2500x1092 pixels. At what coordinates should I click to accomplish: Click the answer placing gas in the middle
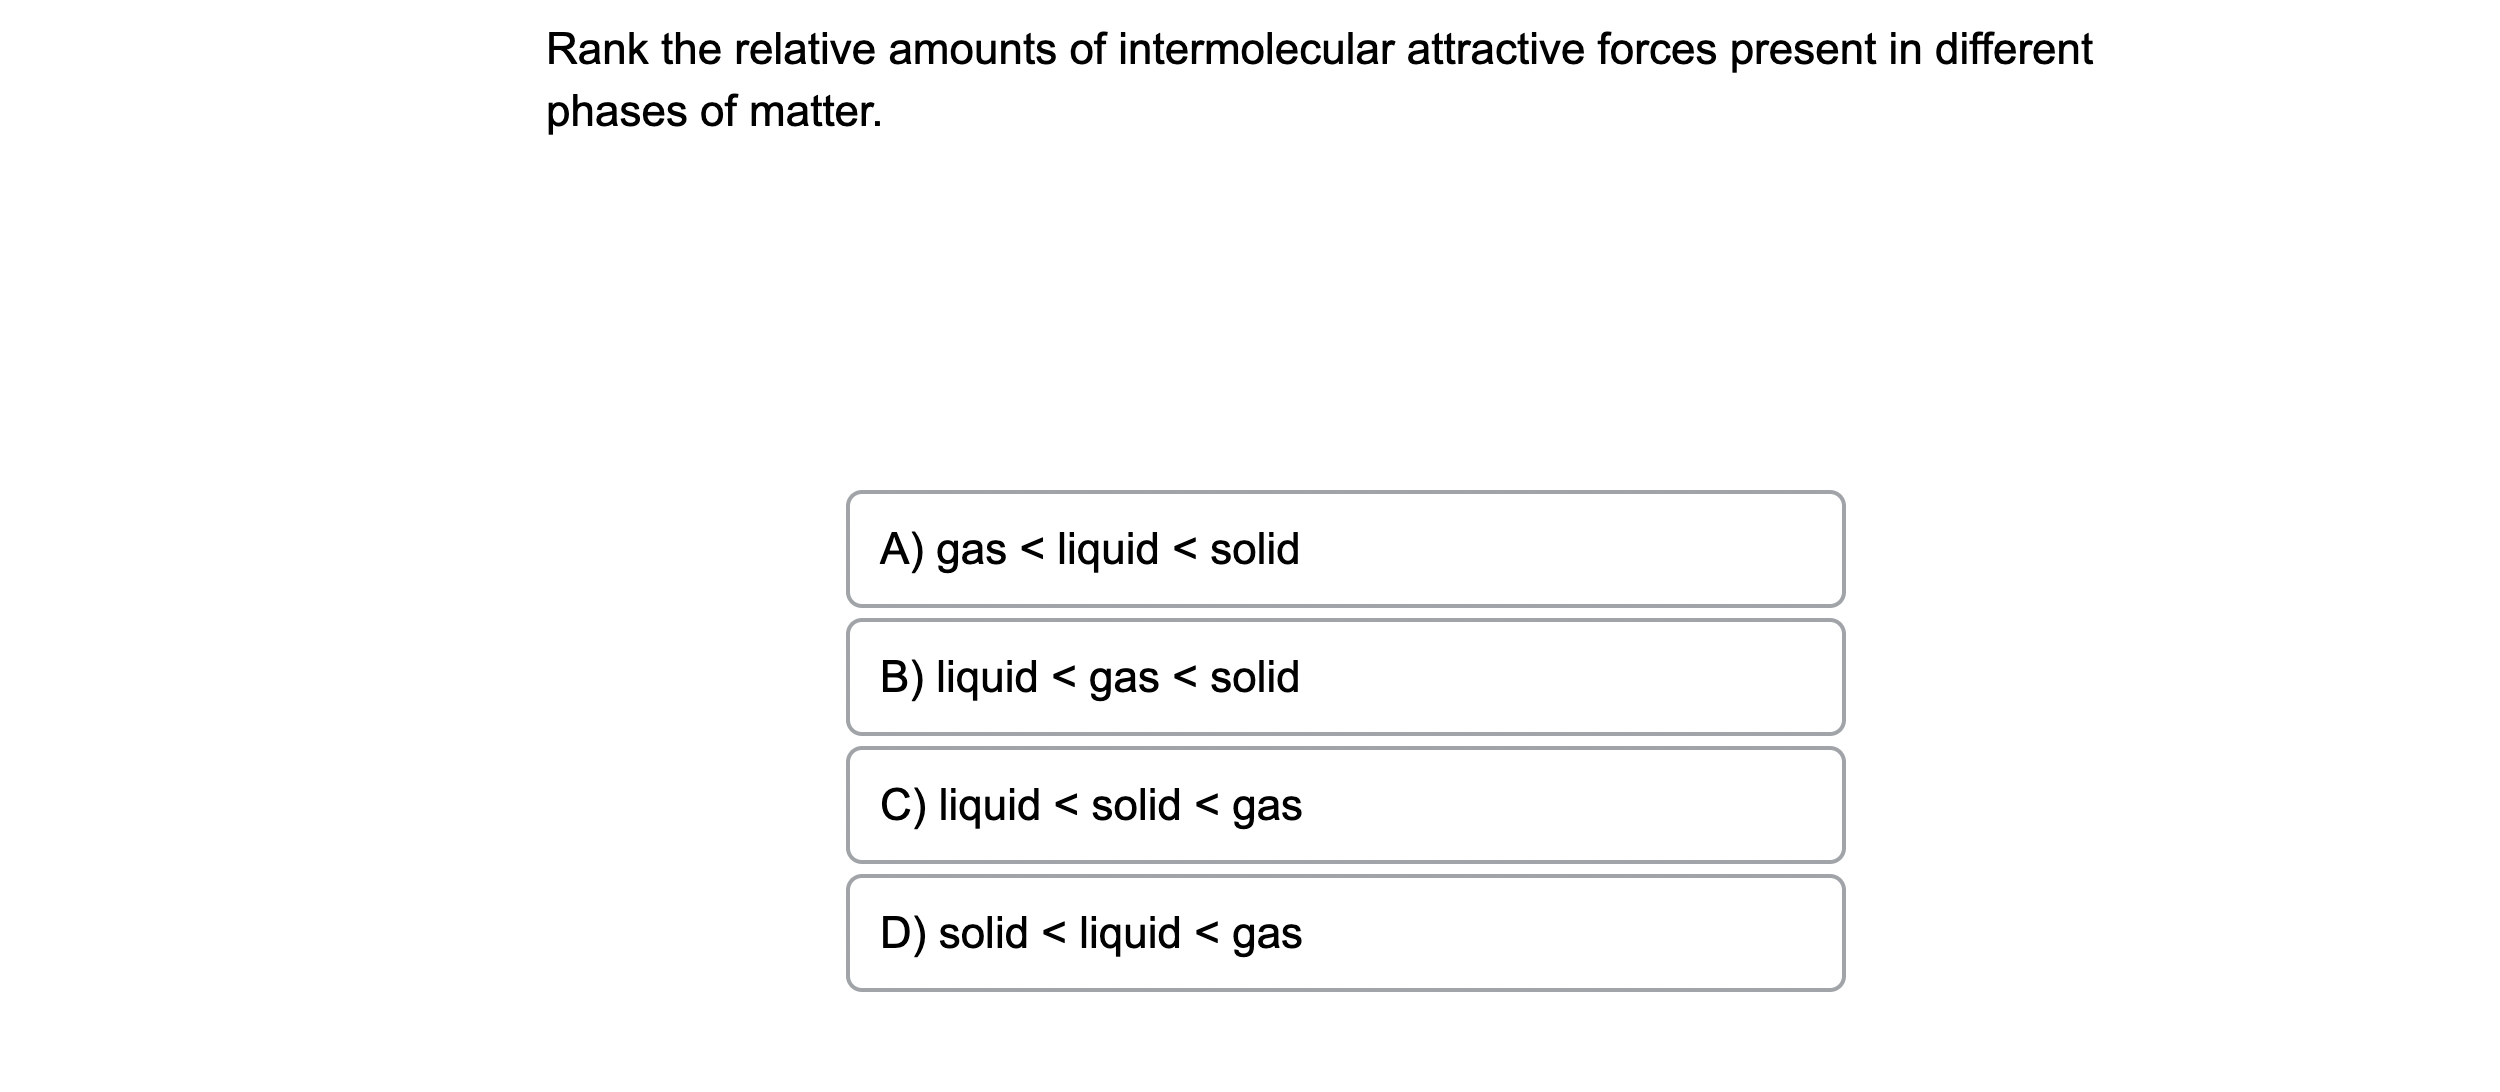1345,677
